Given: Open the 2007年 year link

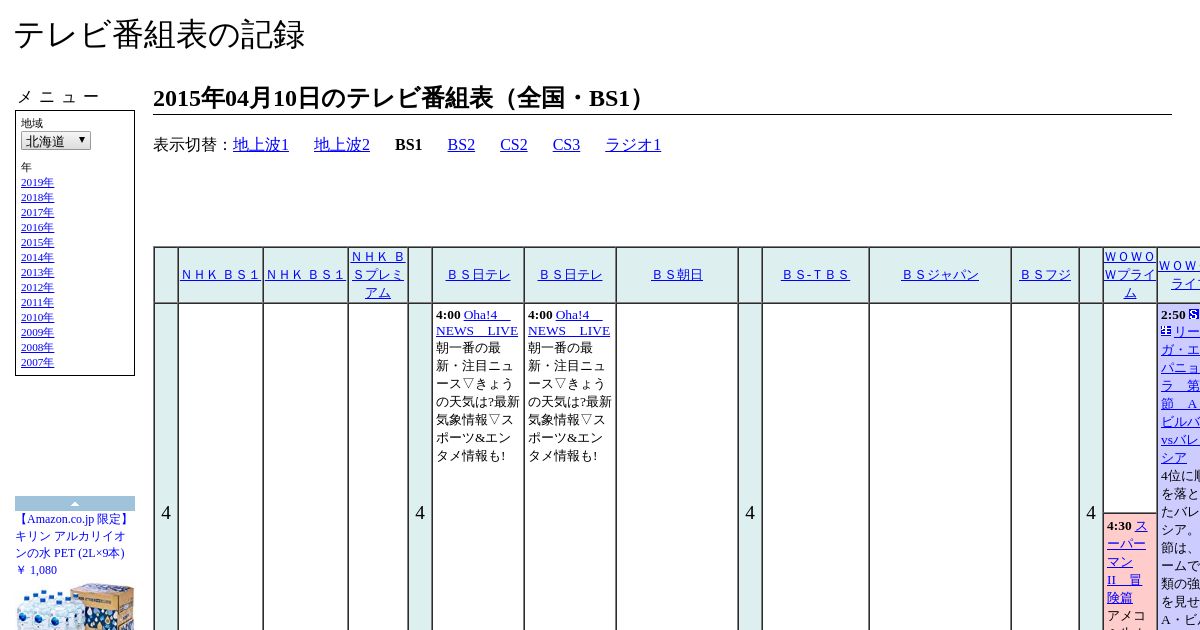Looking at the screenshot, I should [37, 363].
